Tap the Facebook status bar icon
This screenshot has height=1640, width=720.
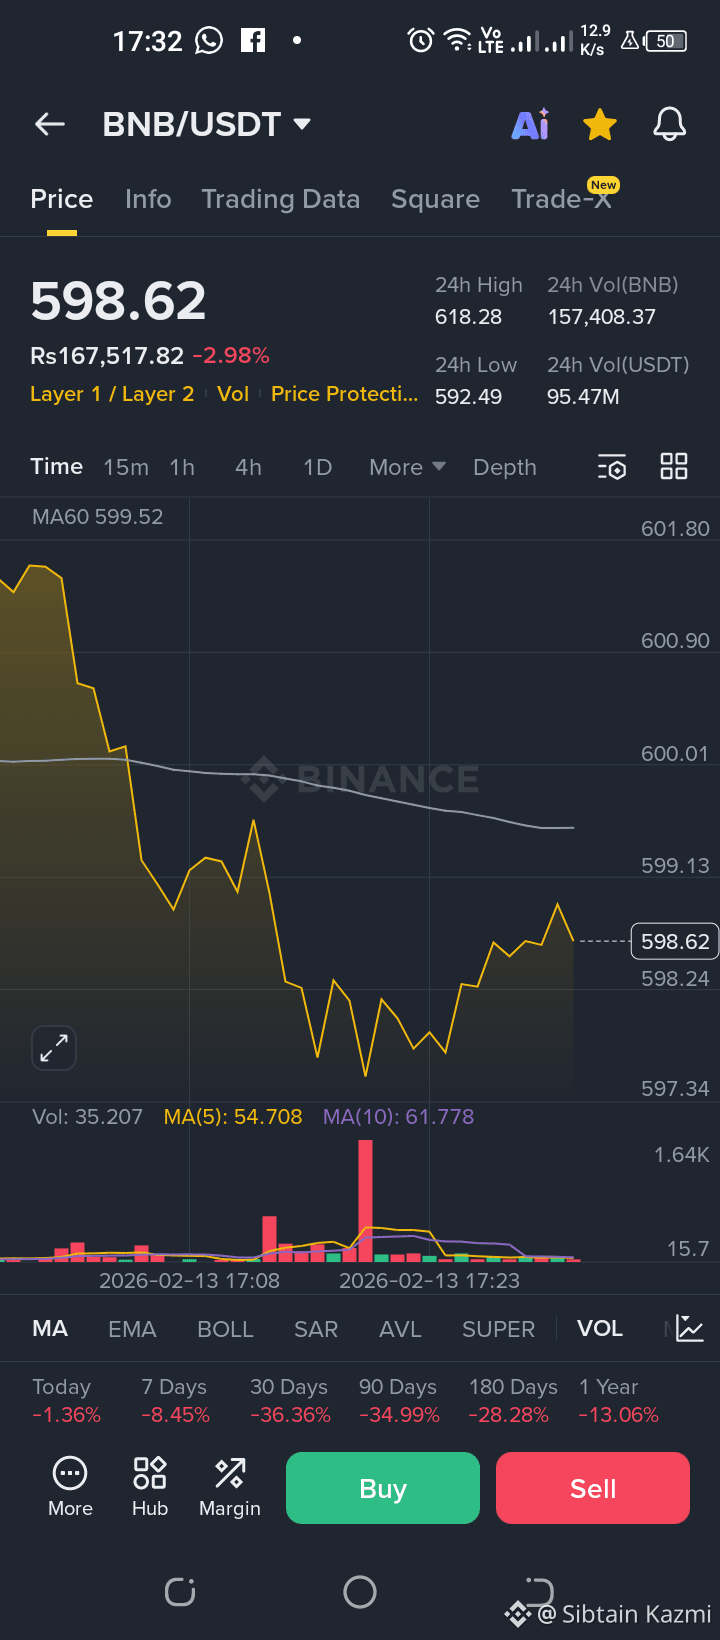point(254,40)
